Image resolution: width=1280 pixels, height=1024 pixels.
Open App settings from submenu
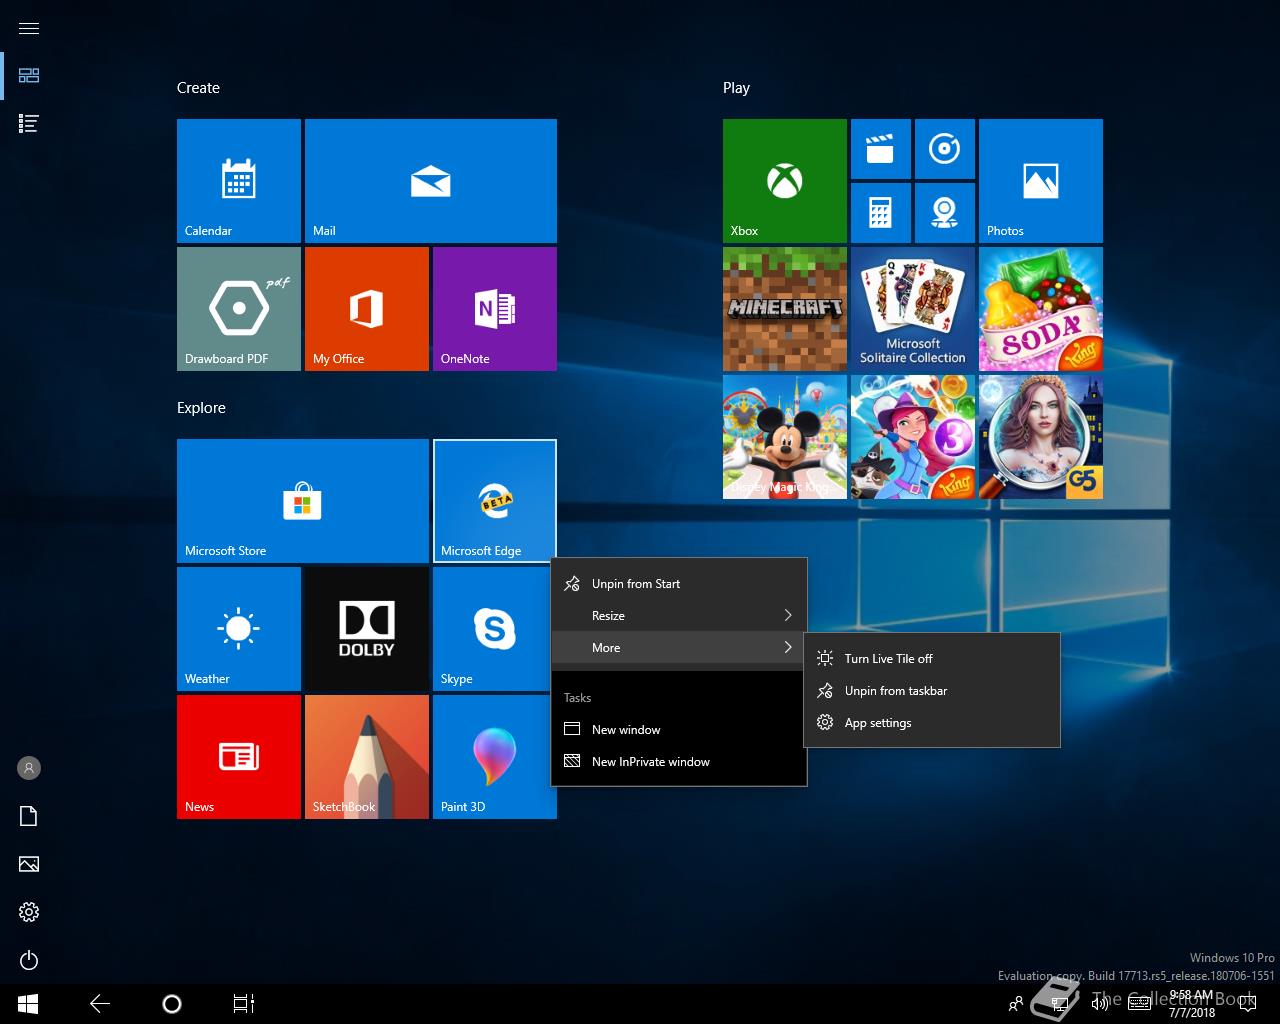point(877,723)
